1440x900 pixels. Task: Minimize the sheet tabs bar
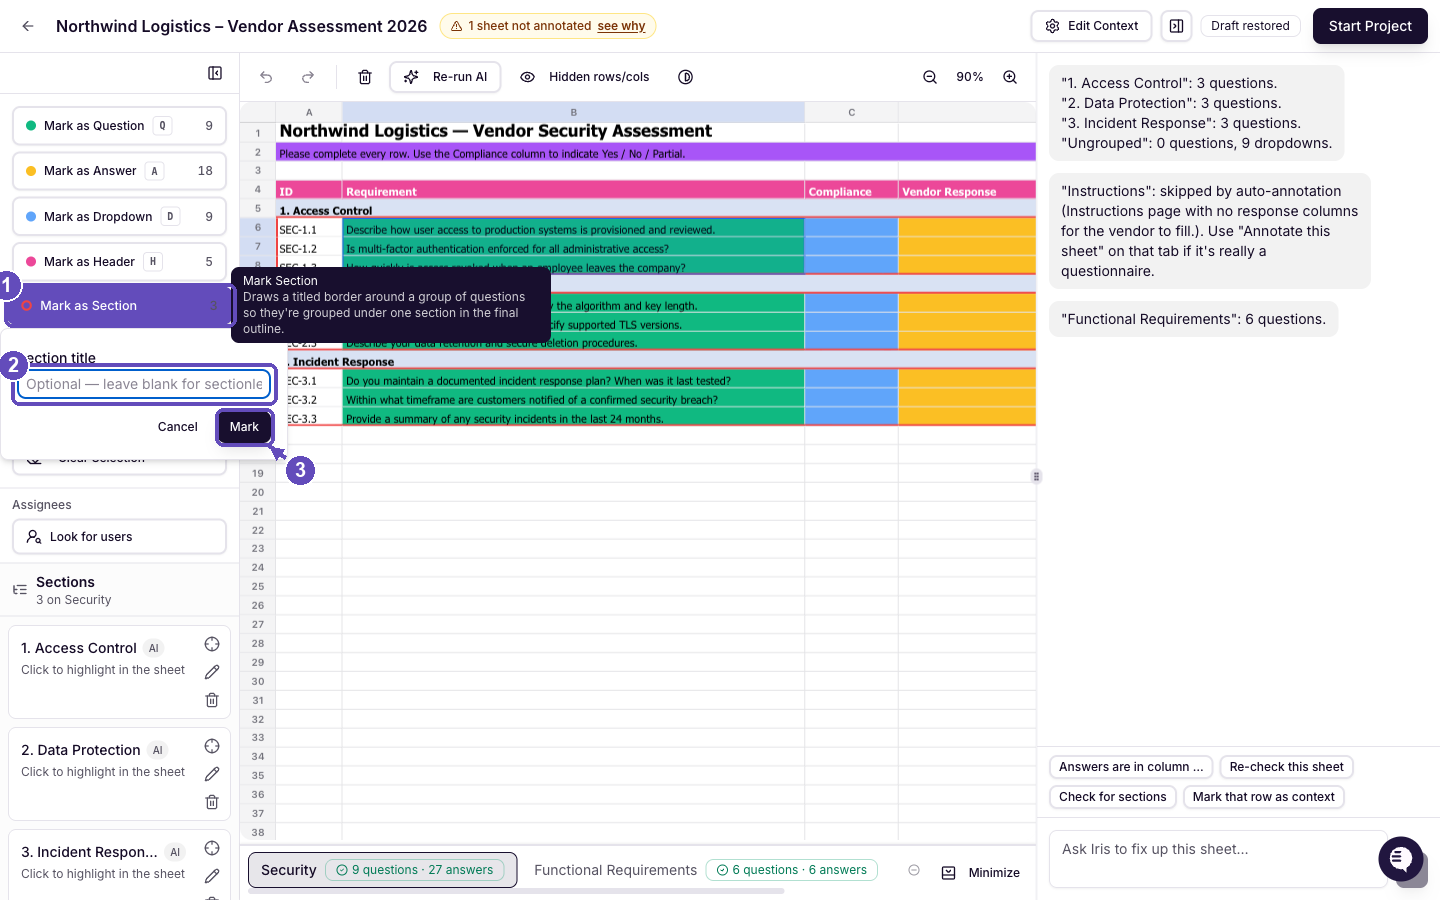pyautogui.click(x=981, y=873)
